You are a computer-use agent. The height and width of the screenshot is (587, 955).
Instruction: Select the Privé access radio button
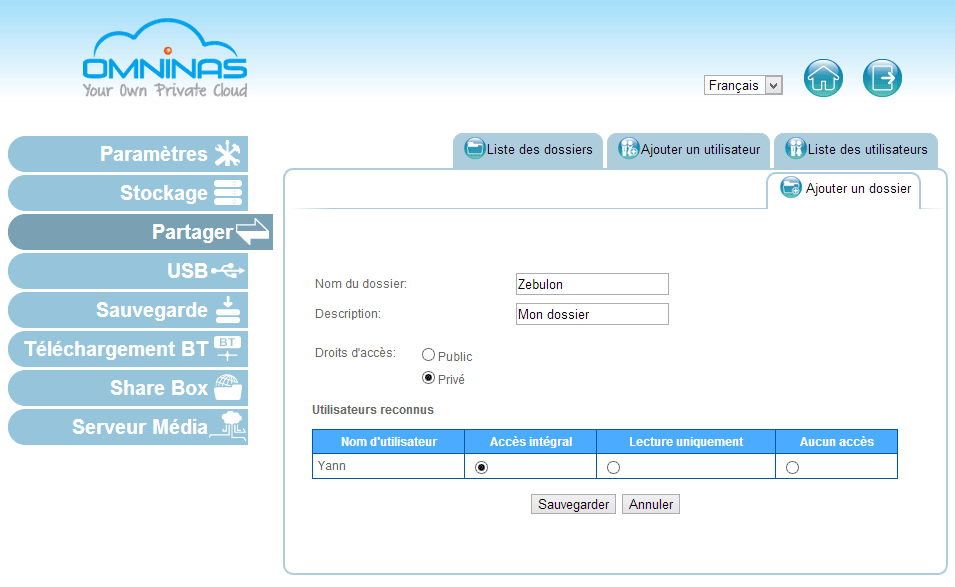pyautogui.click(x=428, y=378)
